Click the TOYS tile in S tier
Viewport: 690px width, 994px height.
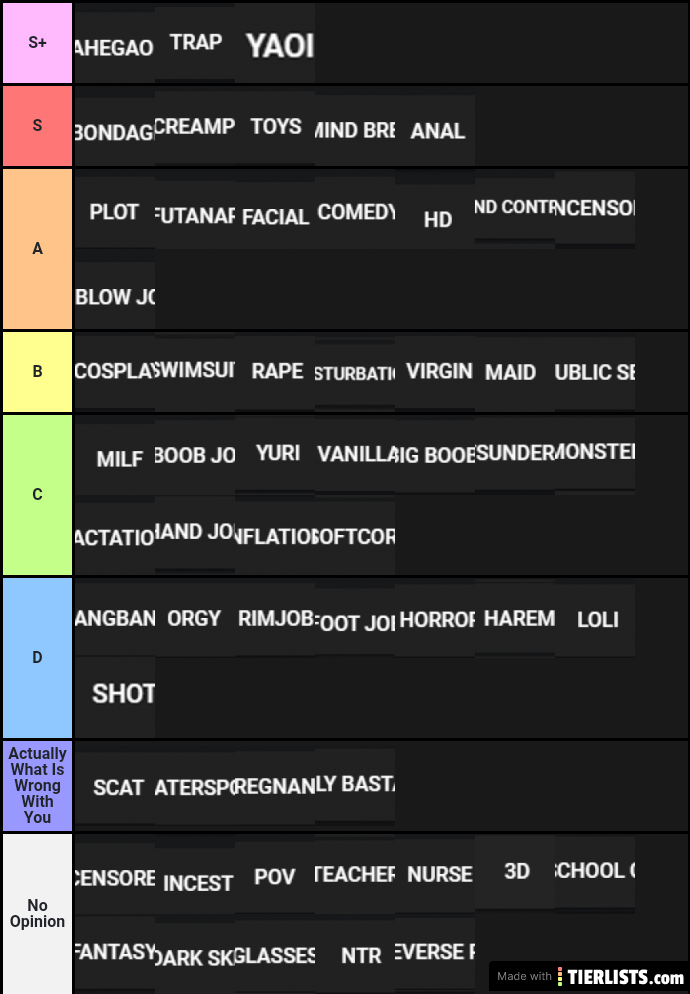tap(275, 126)
